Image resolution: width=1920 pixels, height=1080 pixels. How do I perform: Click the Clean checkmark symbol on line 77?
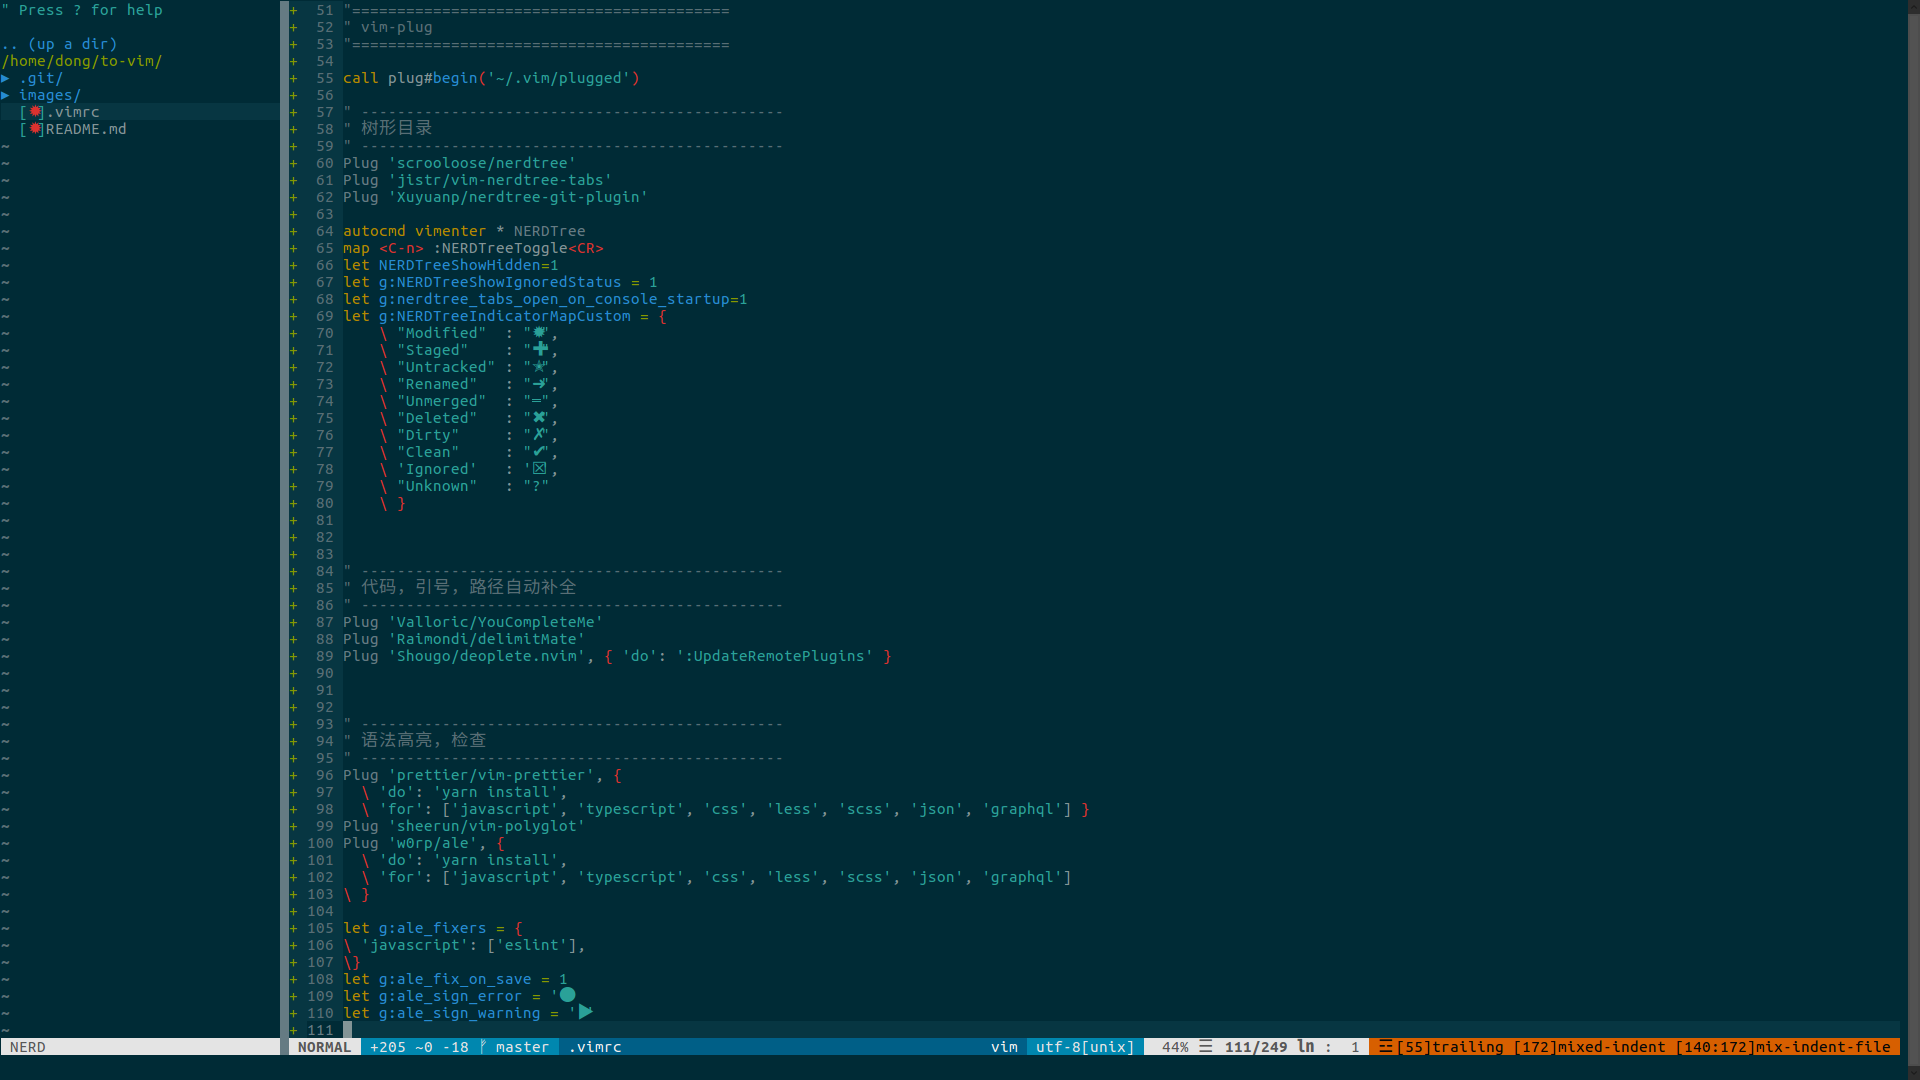(540, 452)
